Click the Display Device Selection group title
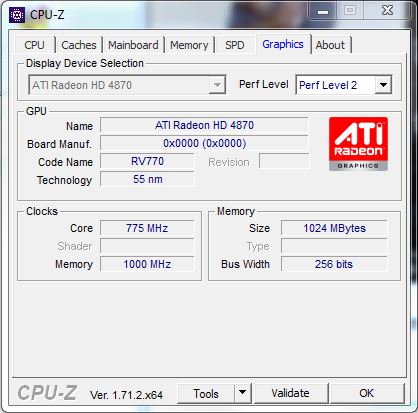 pos(85,63)
